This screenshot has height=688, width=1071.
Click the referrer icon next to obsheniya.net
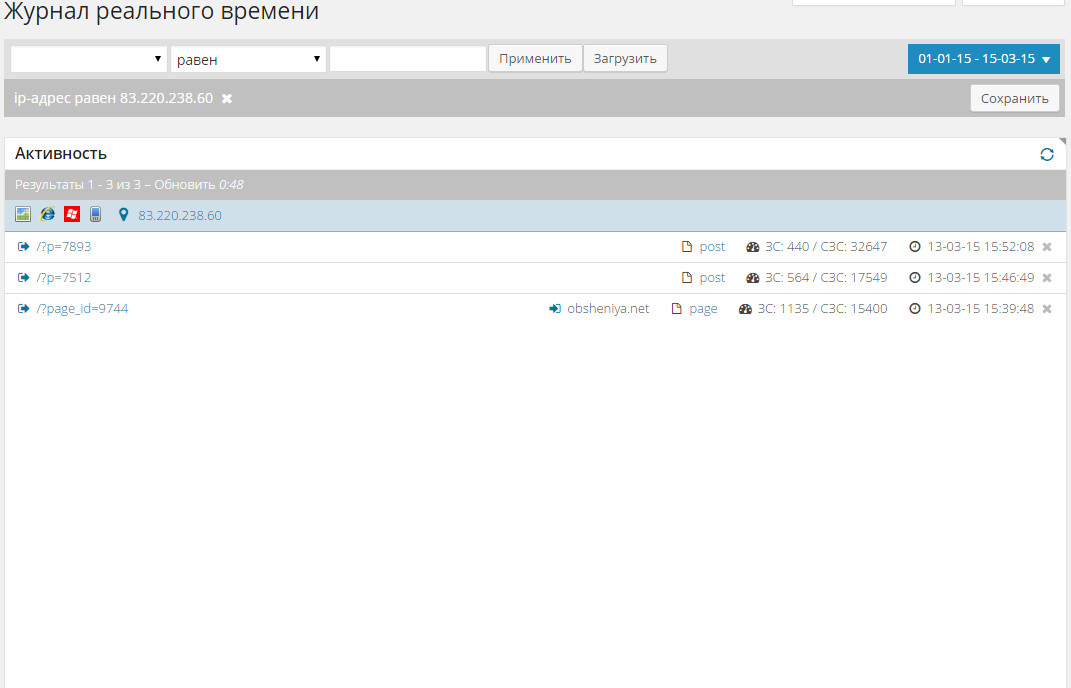(x=555, y=309)
